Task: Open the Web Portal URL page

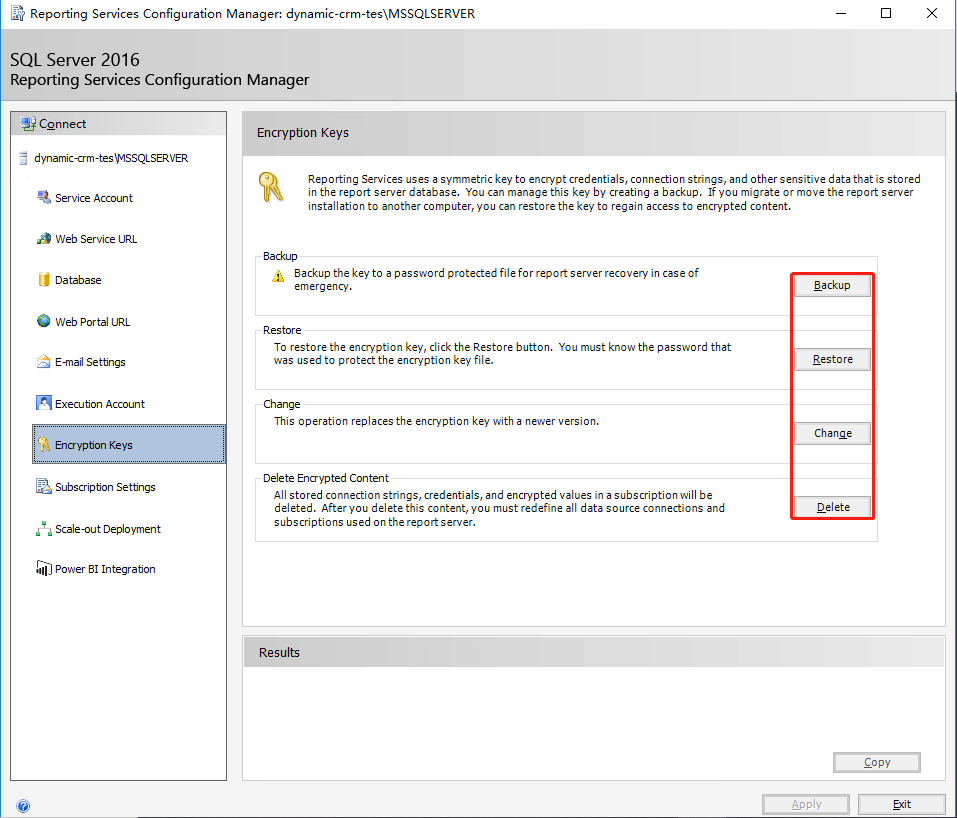Action: click(x=92, y=322)
